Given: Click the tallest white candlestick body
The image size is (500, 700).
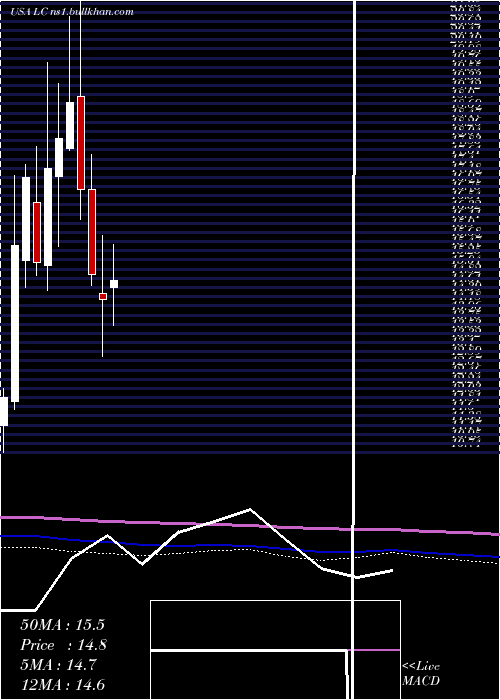Looking at the screenshot, I should (15, 323).
